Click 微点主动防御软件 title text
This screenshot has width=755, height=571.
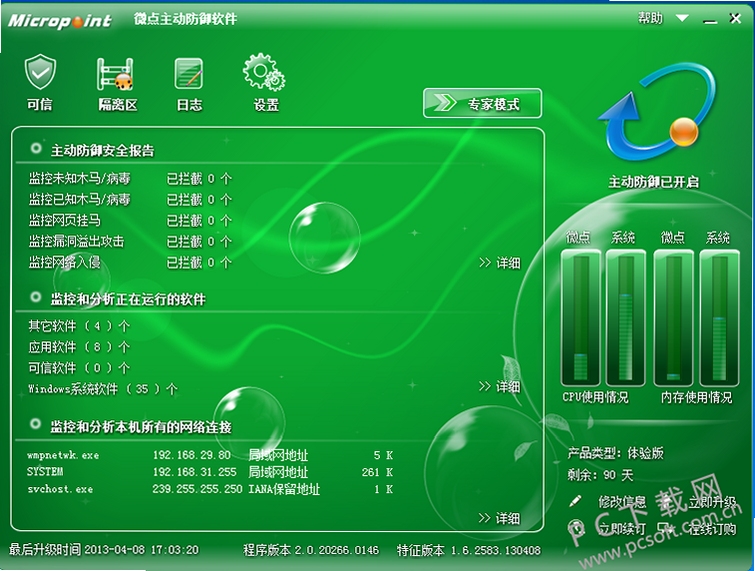185,19
